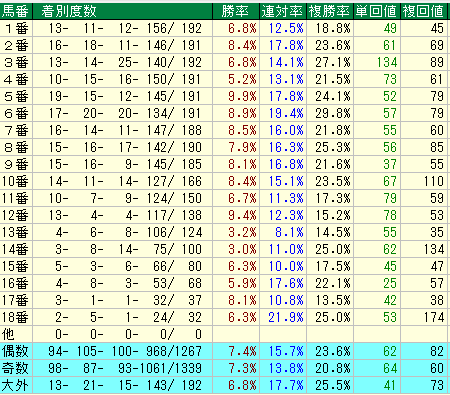Click the 単回値 column header
Image resolution: width=450 pixels, height=395 pixels.
point(376,11)
